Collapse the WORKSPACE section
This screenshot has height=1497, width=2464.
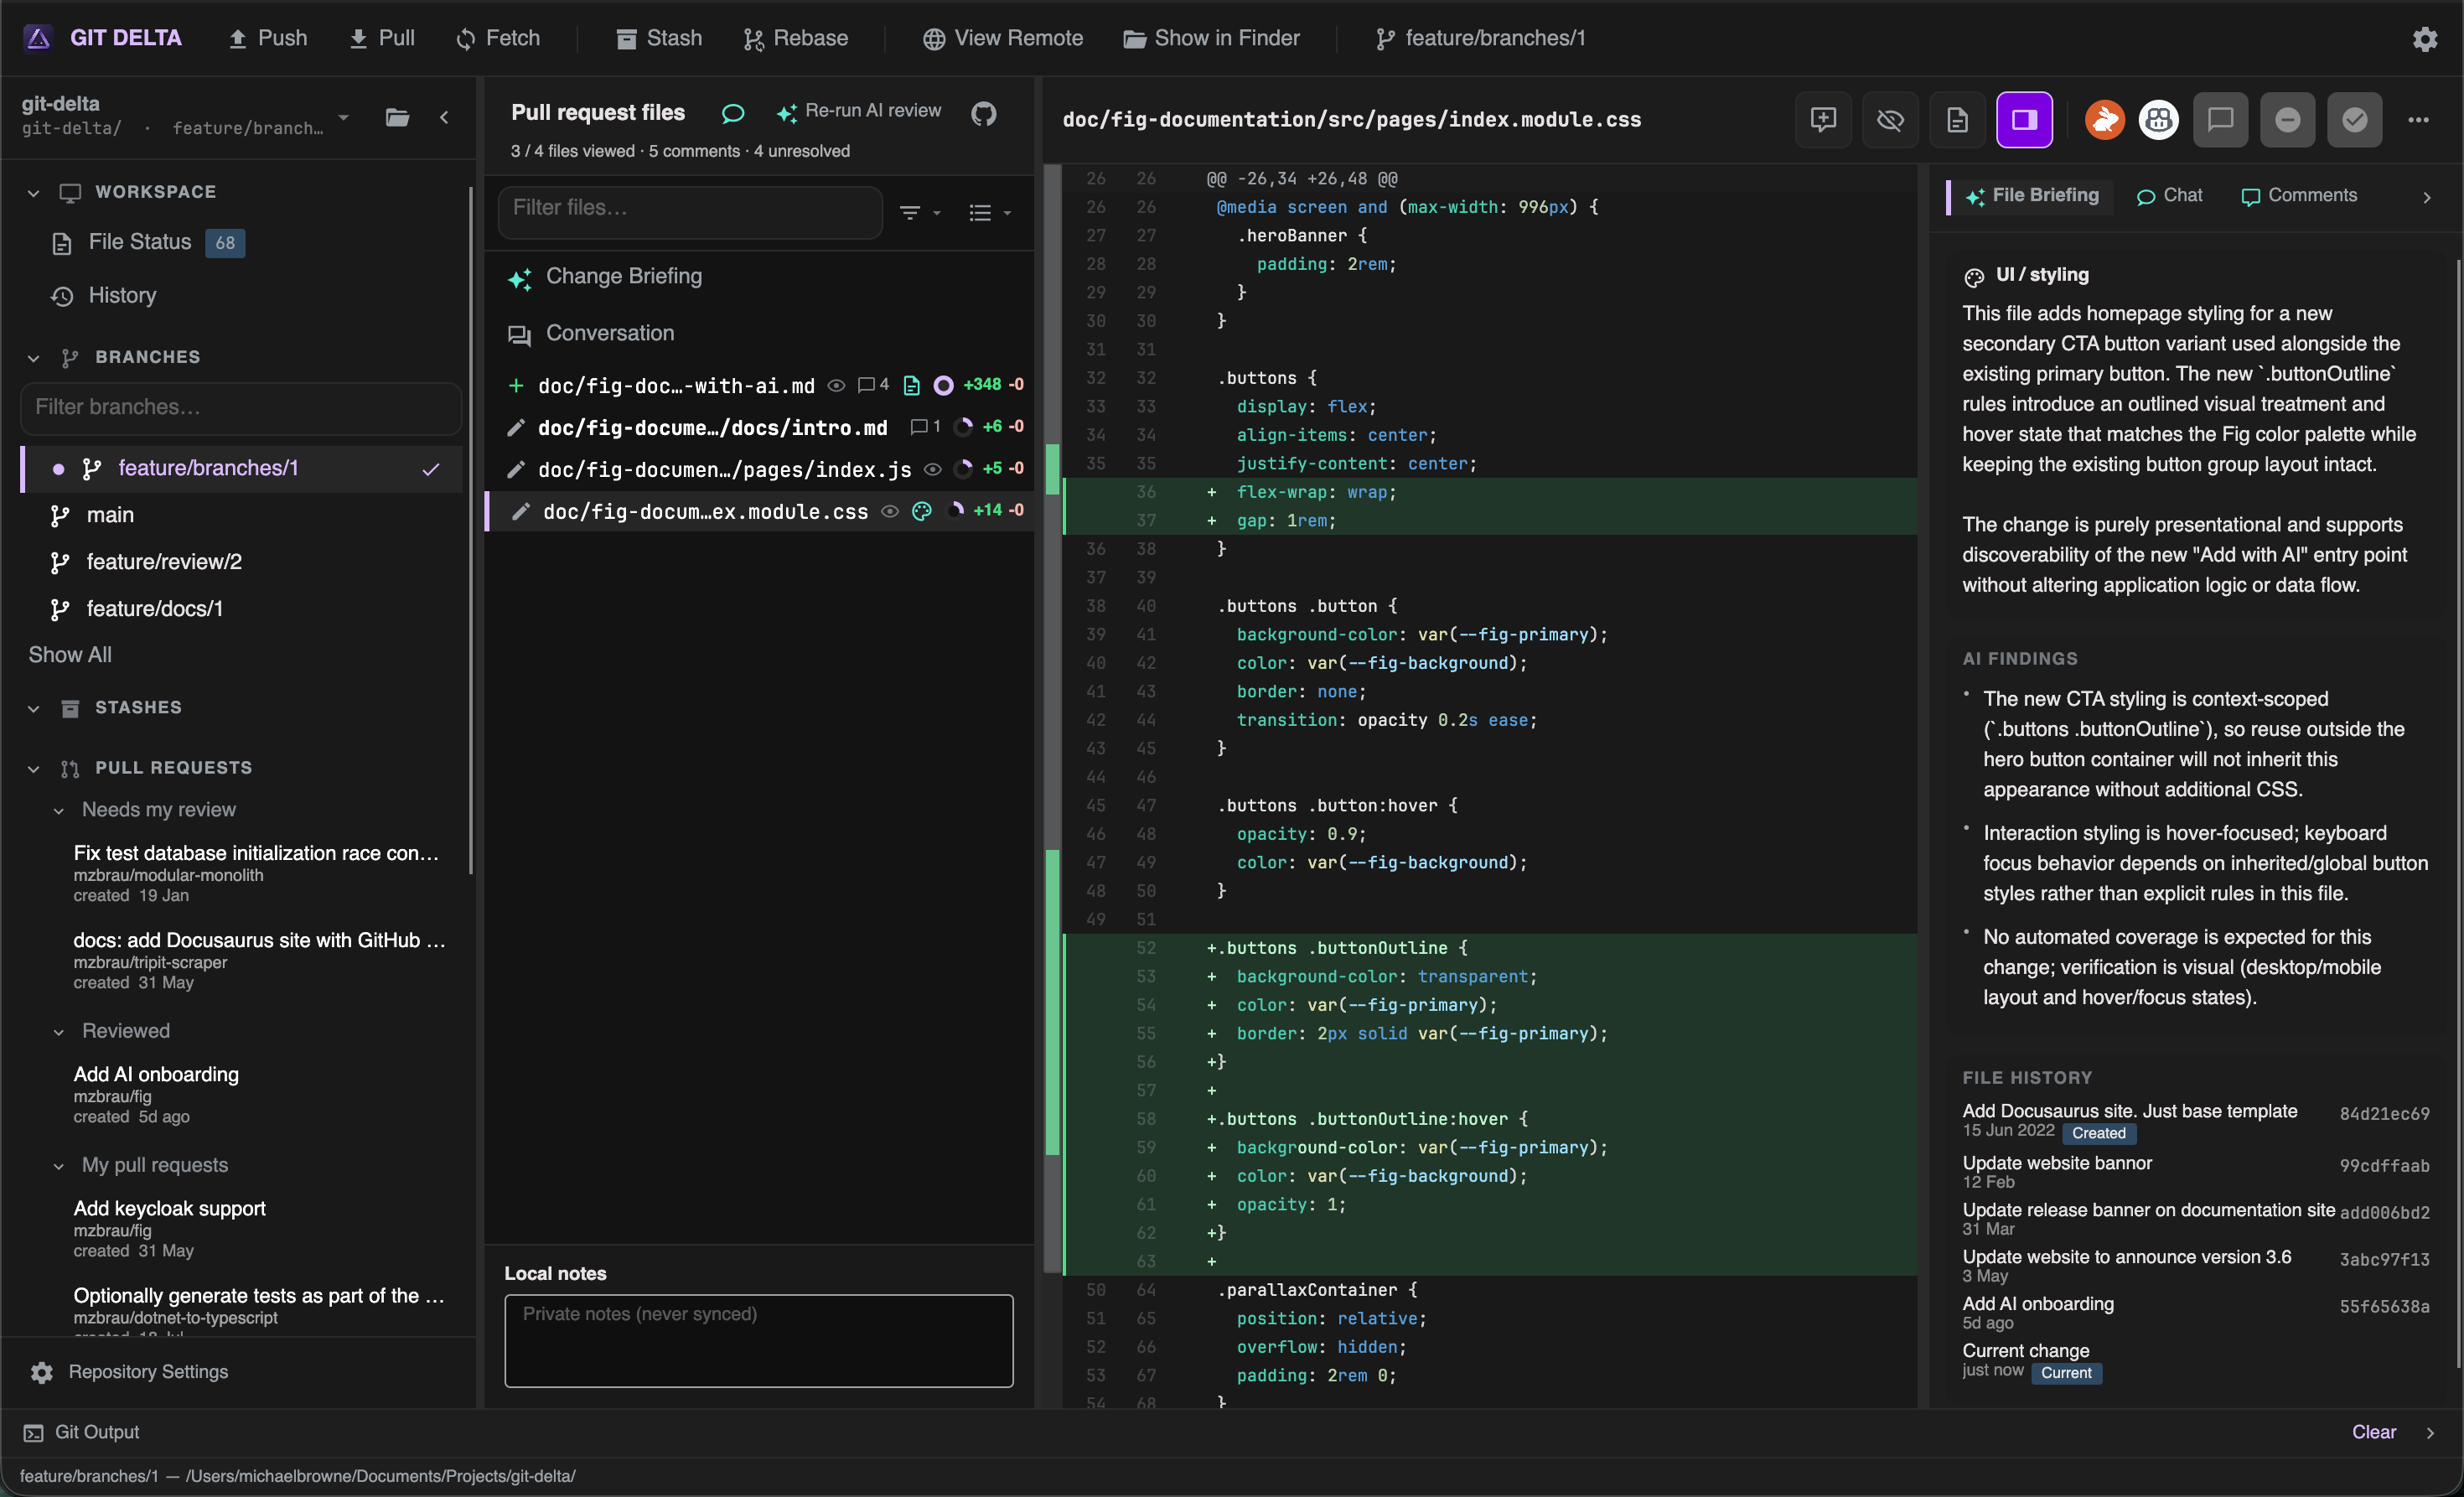34,193
